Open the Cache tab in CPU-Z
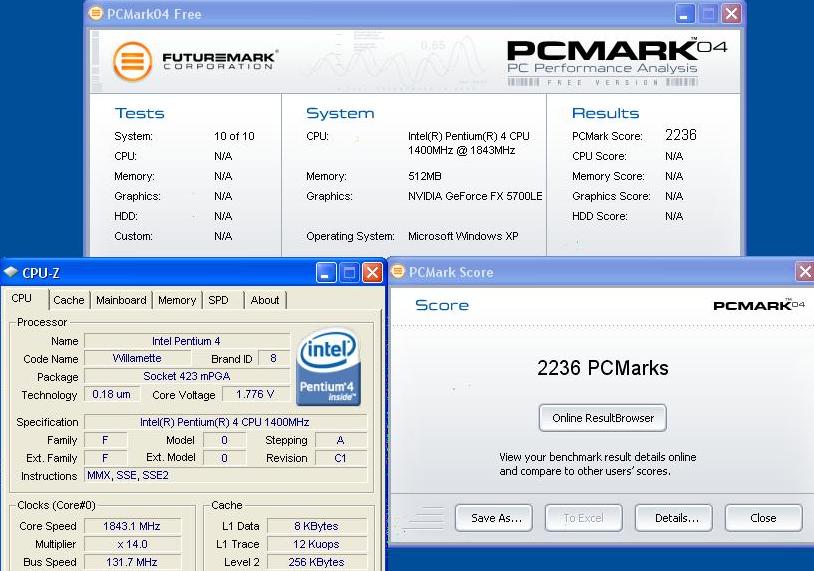 (69, 300)
